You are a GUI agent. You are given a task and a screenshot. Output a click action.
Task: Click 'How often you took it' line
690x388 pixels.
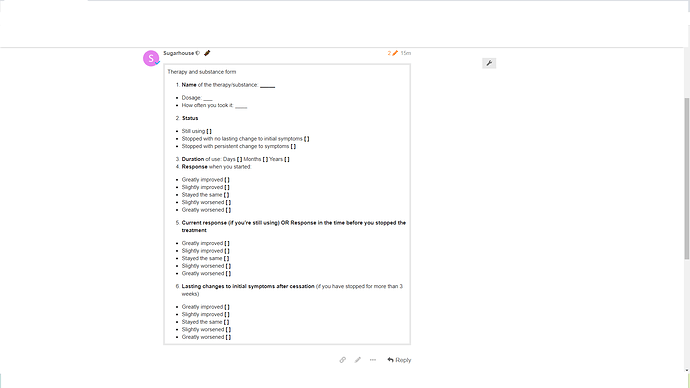[214, 105]
